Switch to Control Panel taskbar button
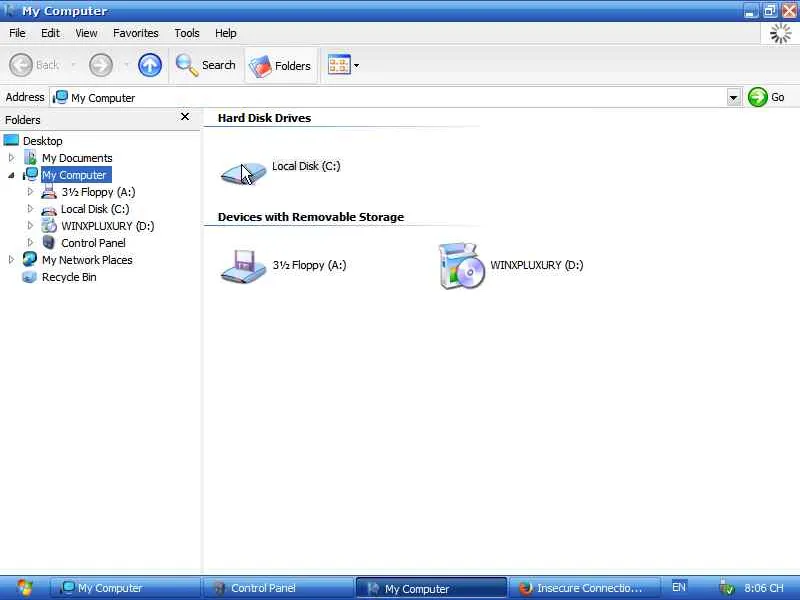 click(279, 588)
